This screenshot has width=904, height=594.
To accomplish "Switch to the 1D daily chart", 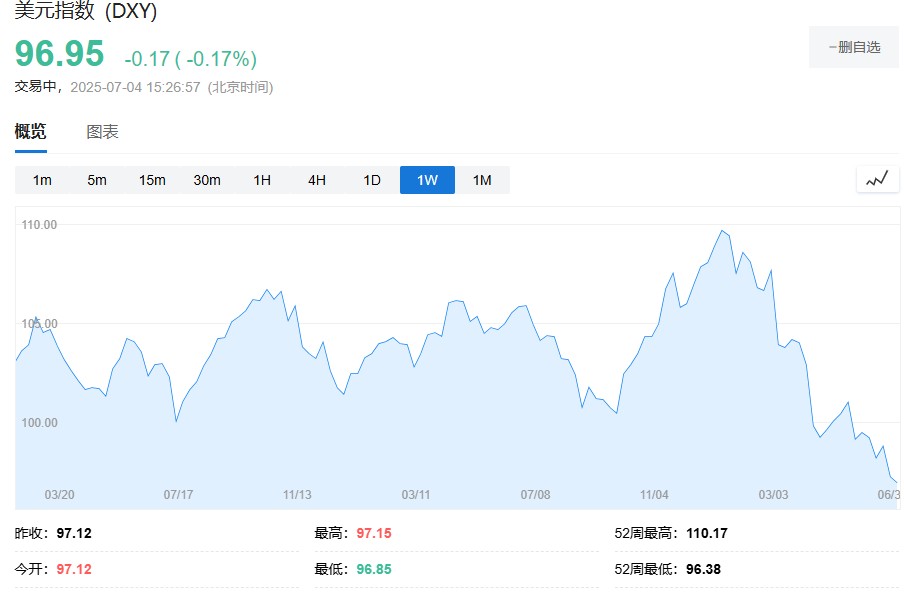I will [372, 180].
